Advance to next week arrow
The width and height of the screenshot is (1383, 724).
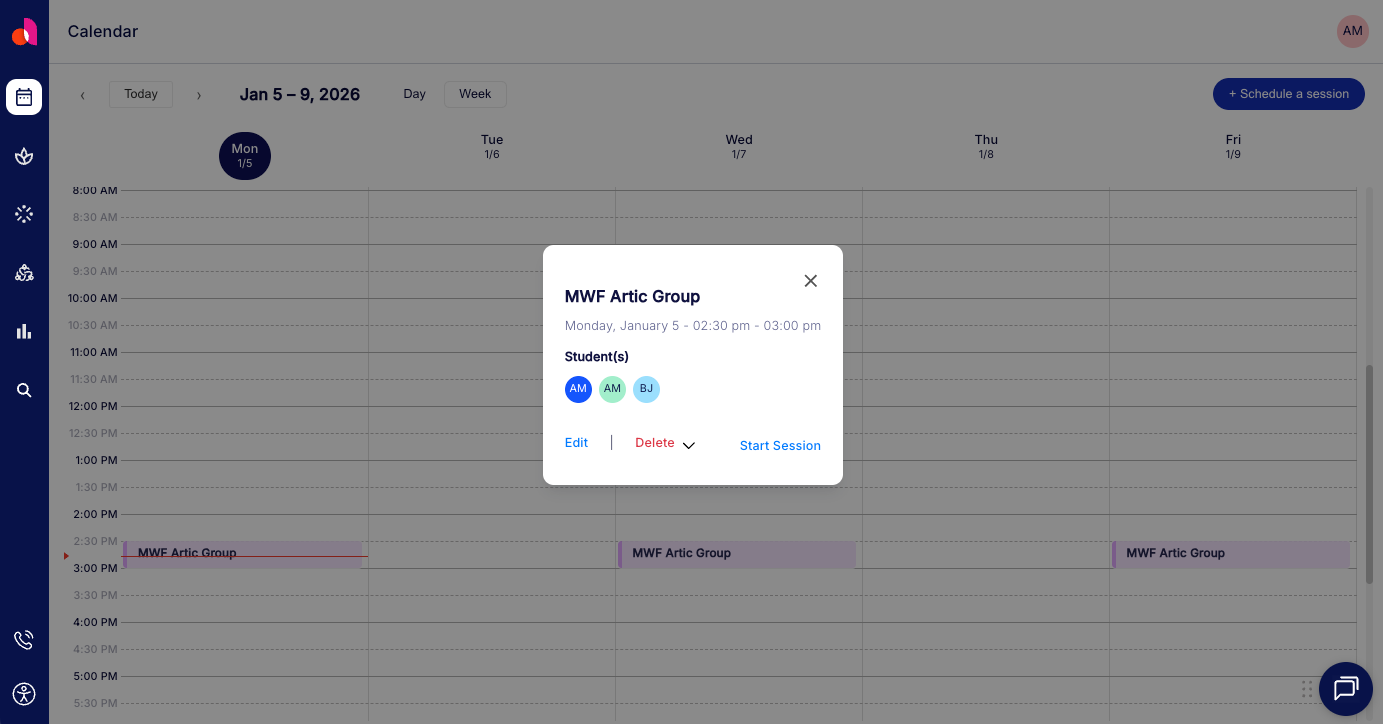coord(199,95)
